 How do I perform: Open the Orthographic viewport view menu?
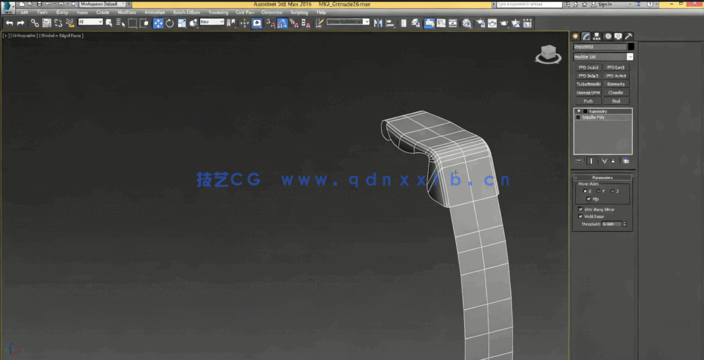point(24,35)
